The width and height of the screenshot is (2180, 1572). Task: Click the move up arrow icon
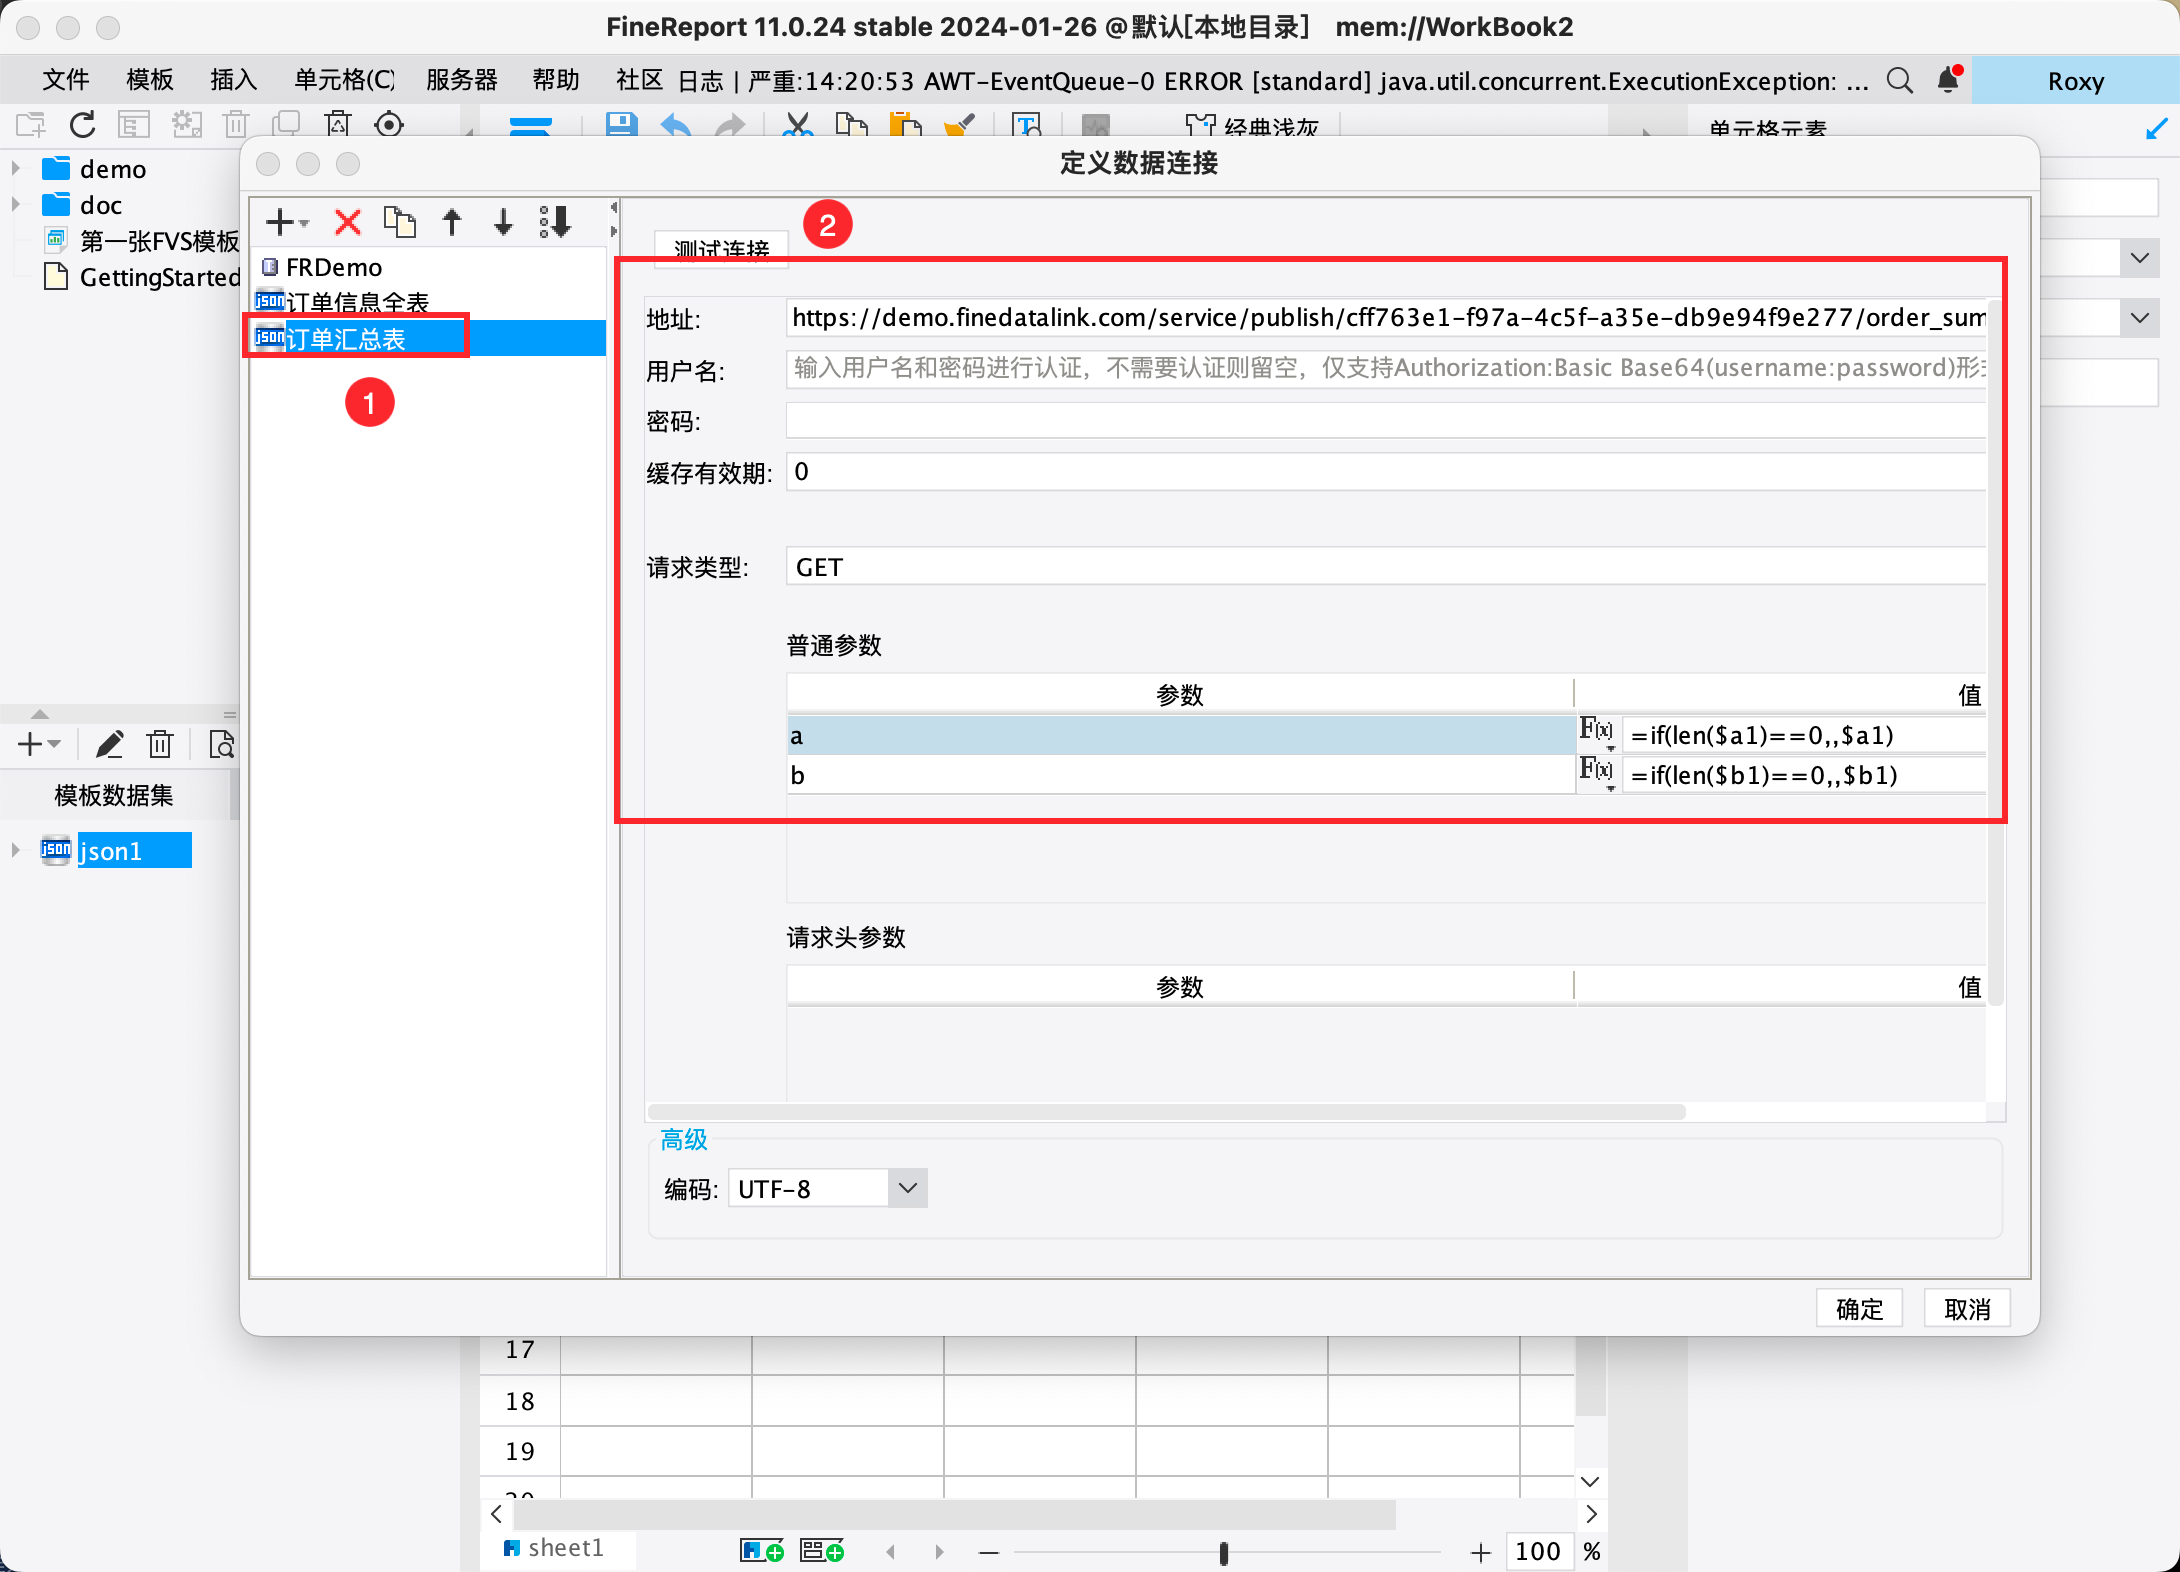point(452,222)
